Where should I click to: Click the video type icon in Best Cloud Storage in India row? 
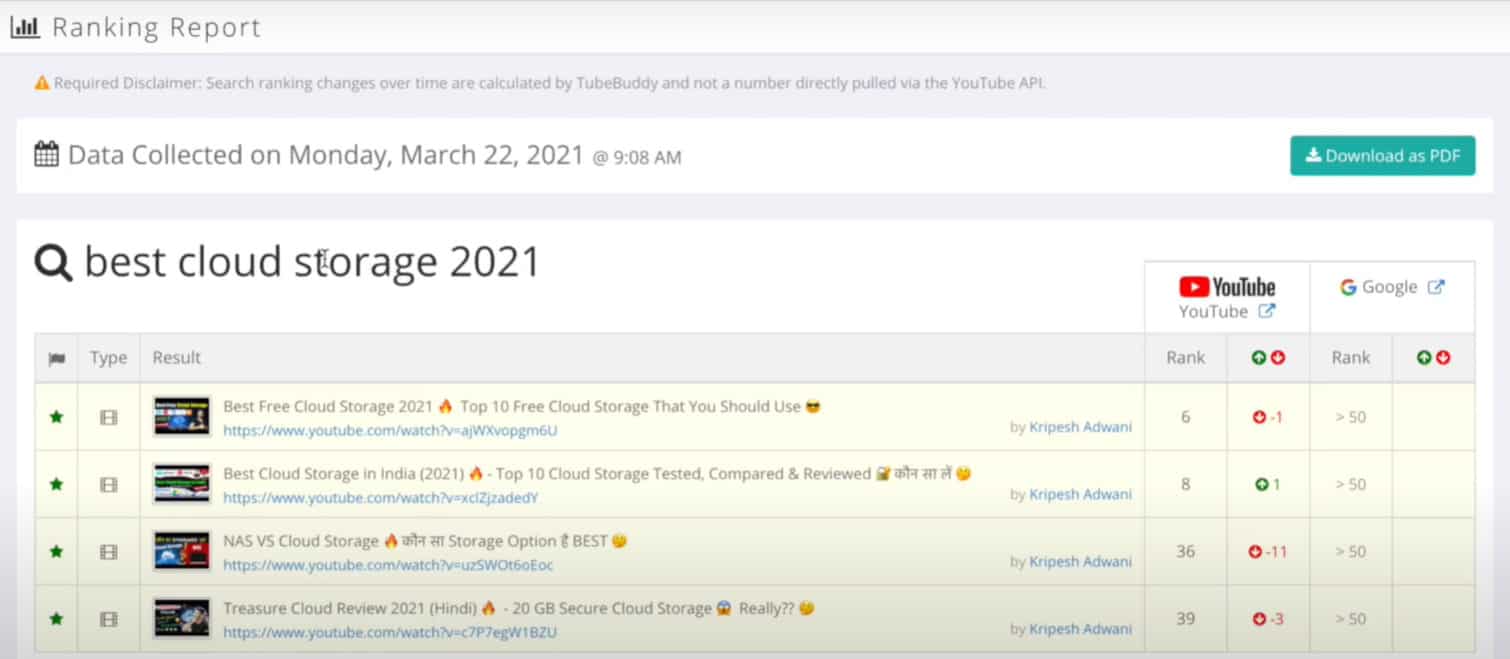tap(109, 484)
